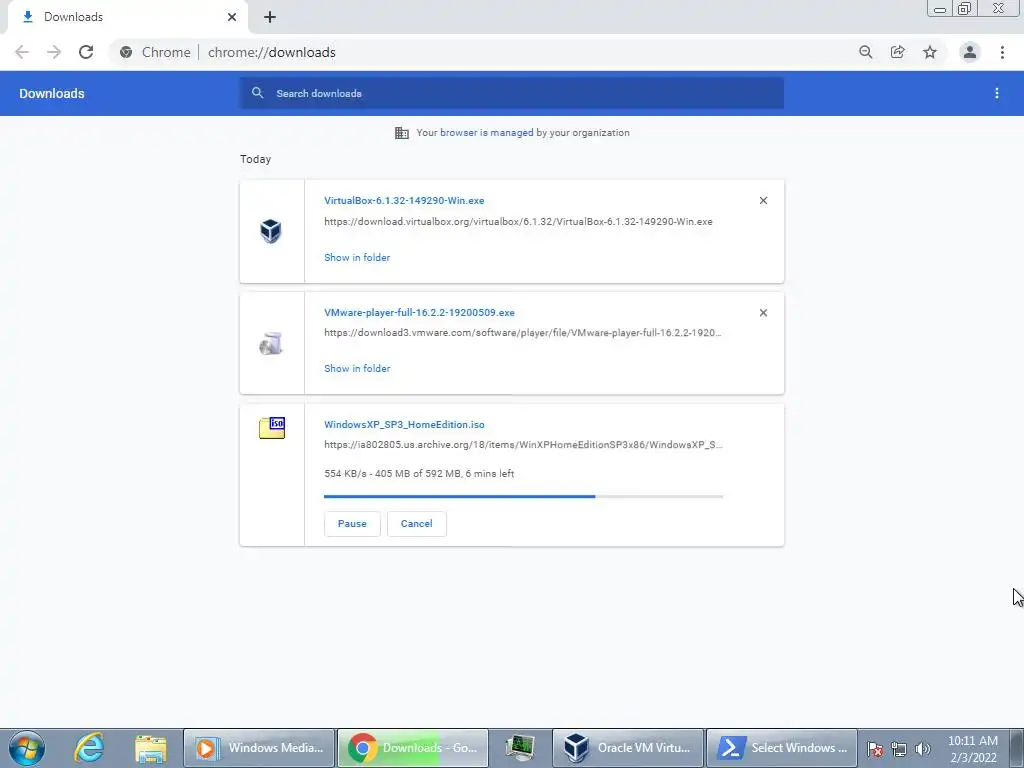
Task: Click the '554 KB/s - 405 MB of 592 MB' status
Action: [419, 473]
